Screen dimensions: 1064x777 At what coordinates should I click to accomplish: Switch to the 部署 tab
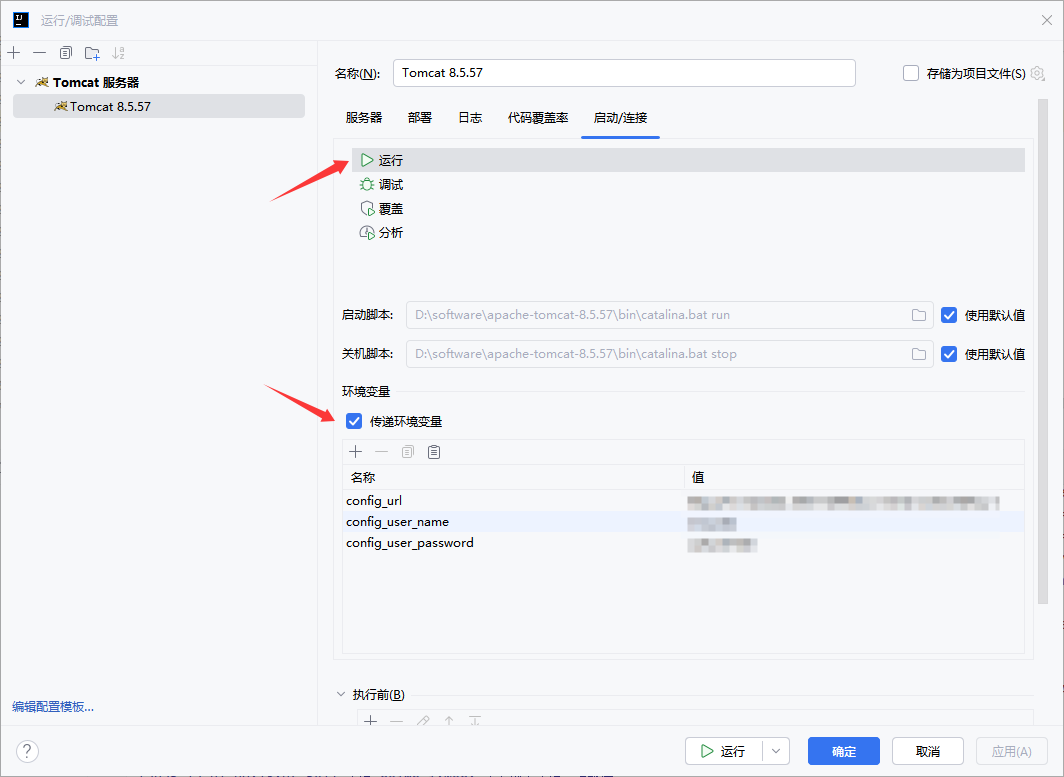419,118
